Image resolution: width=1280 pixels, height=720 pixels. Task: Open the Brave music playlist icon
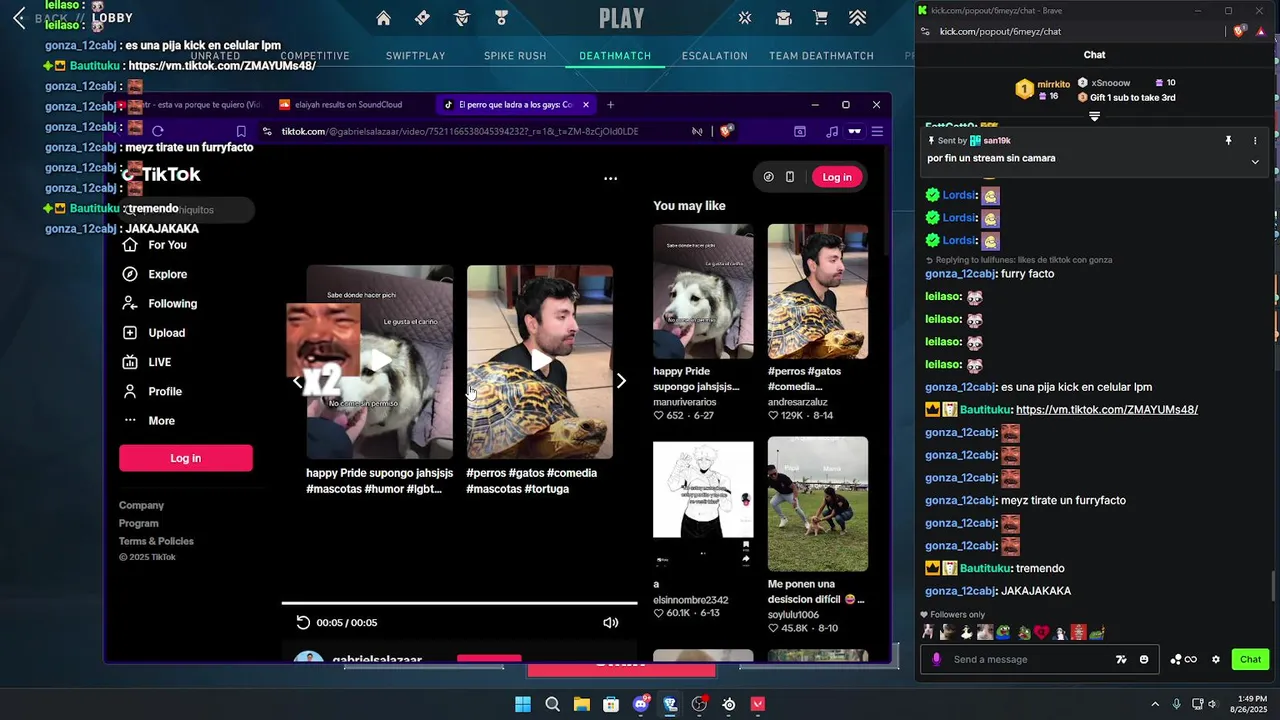click(832, 131)
